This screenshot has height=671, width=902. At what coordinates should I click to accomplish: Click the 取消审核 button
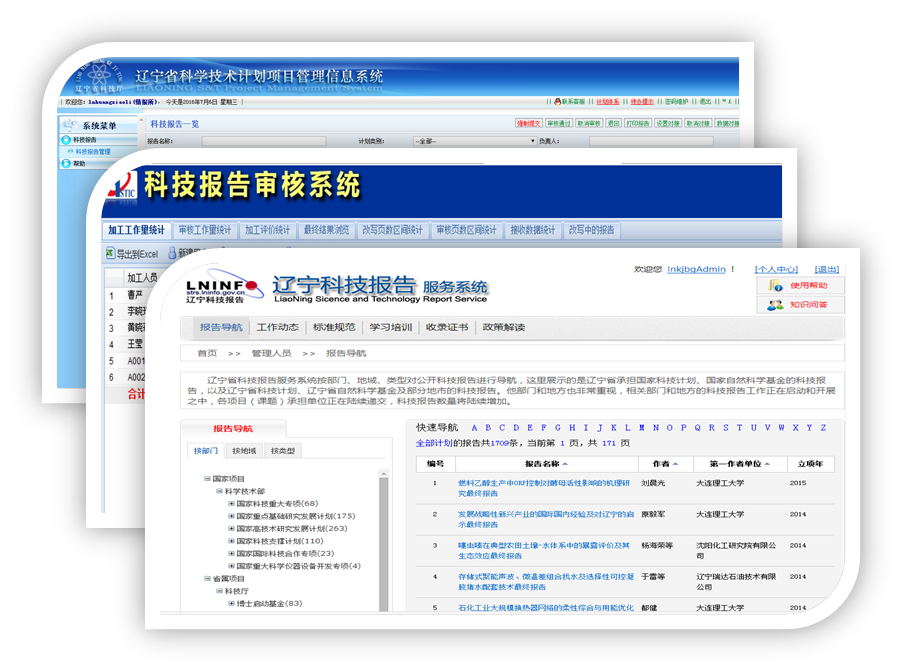pyautogui.click(x=589, y=123)
